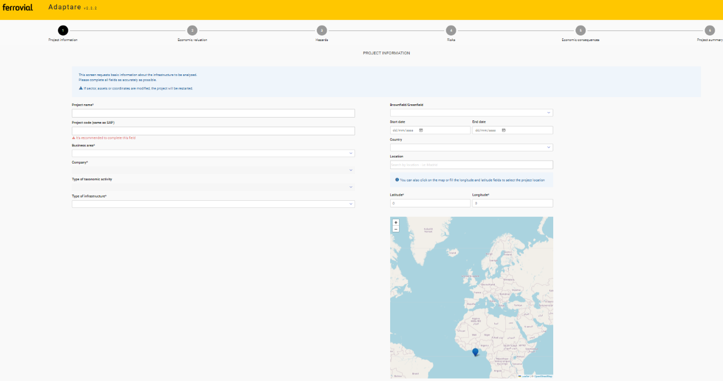Go to step 1 Project information
Screen dimensions: 723x381
click(63, 30)
